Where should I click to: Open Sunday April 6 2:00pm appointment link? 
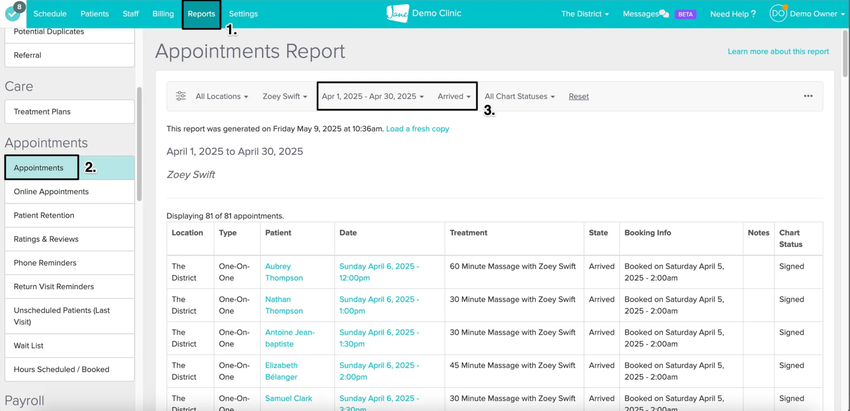379,371
